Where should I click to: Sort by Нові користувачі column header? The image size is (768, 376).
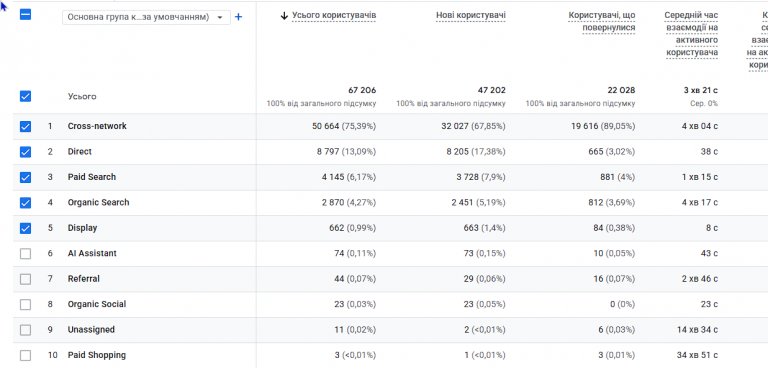click(x=471, y=16)
